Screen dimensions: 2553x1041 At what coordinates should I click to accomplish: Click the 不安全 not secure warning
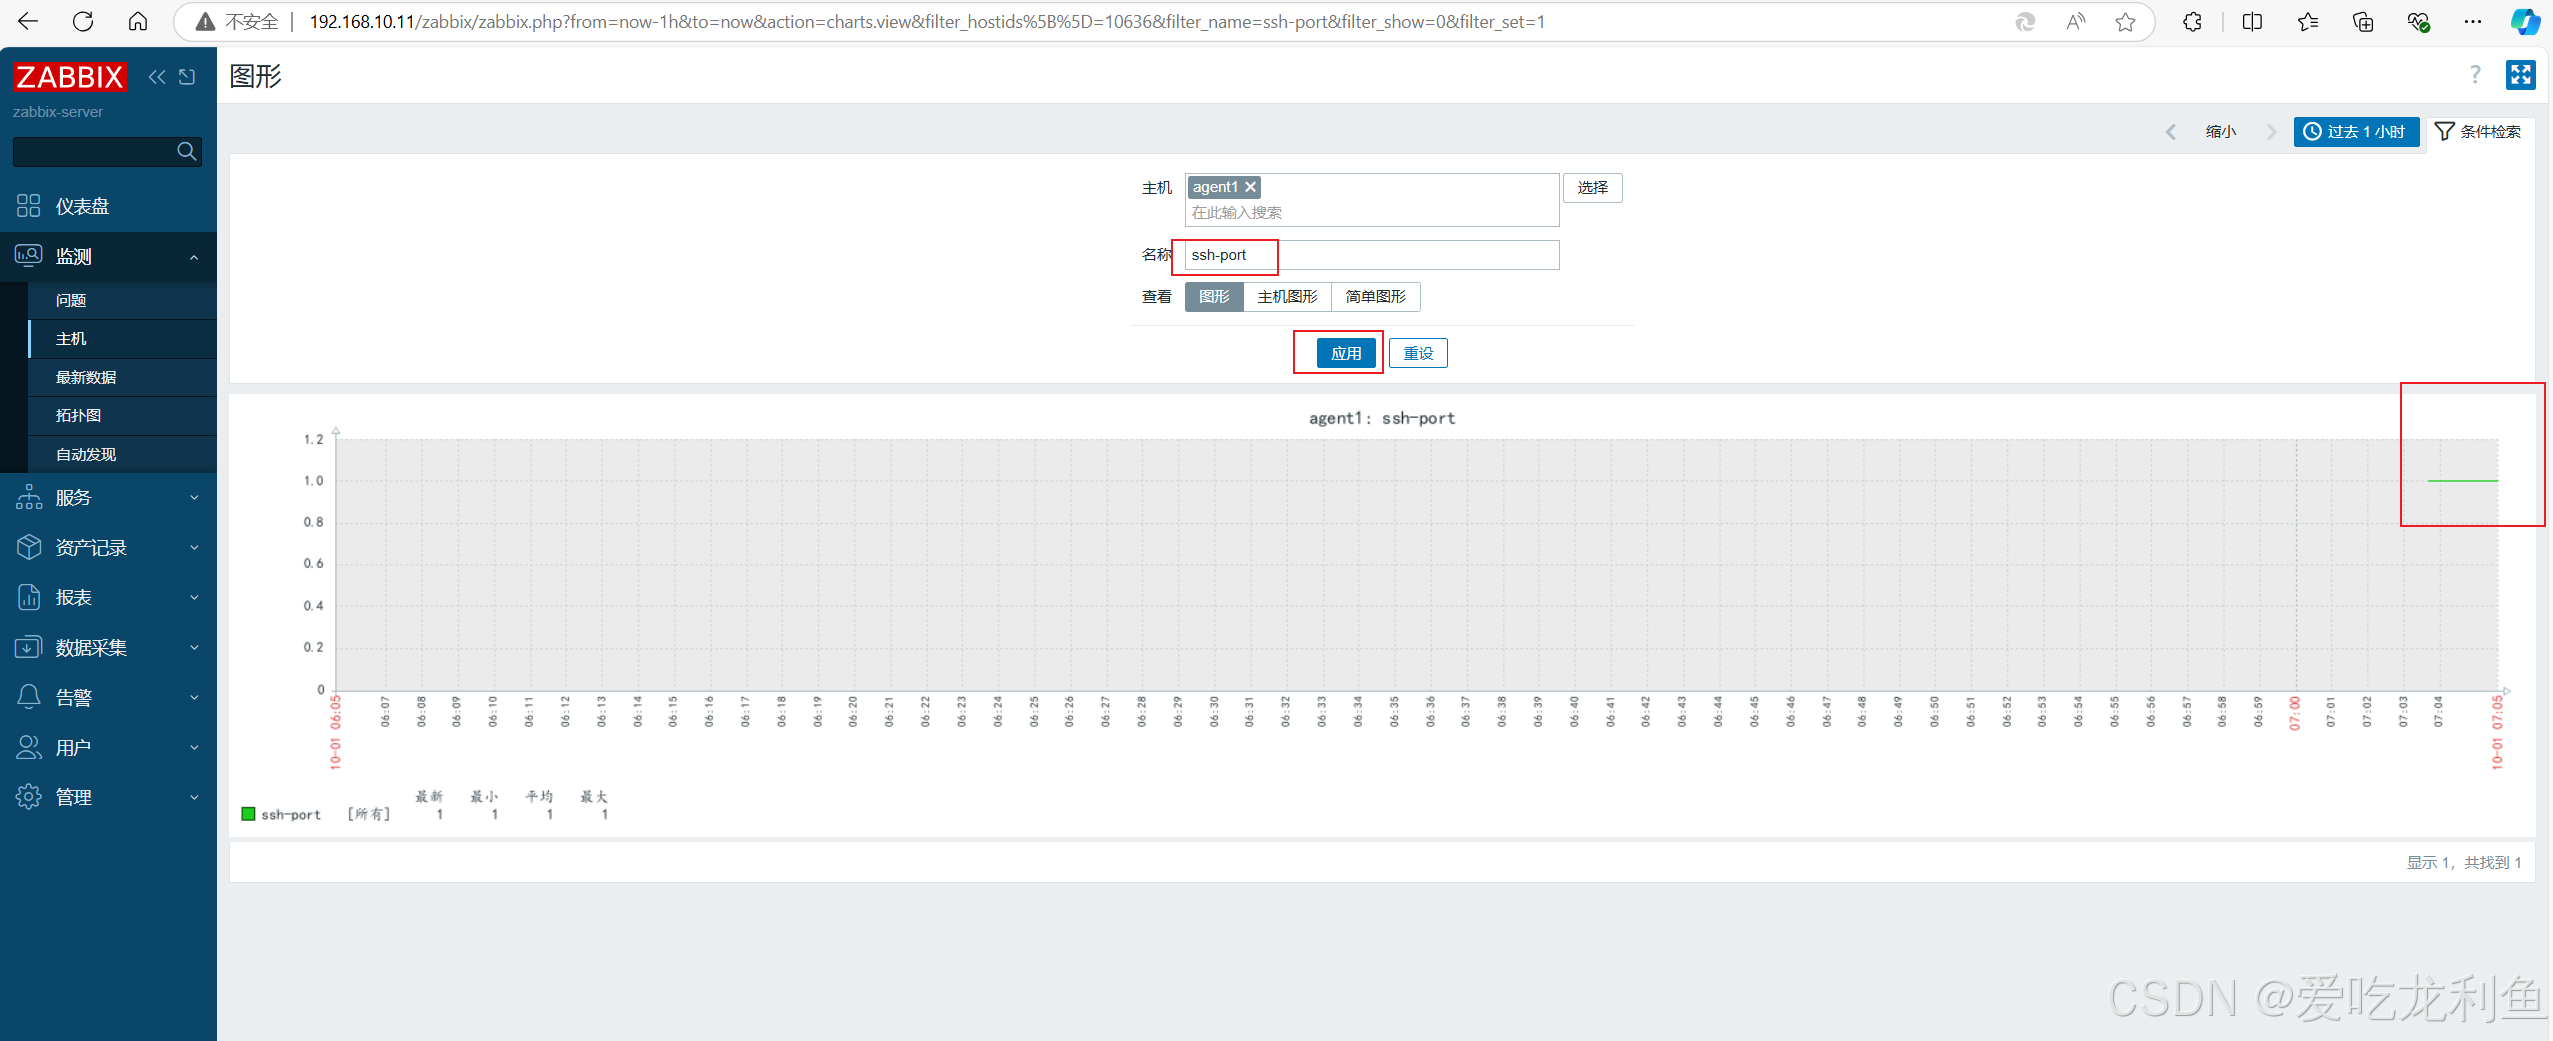click(x=238, y=22)
